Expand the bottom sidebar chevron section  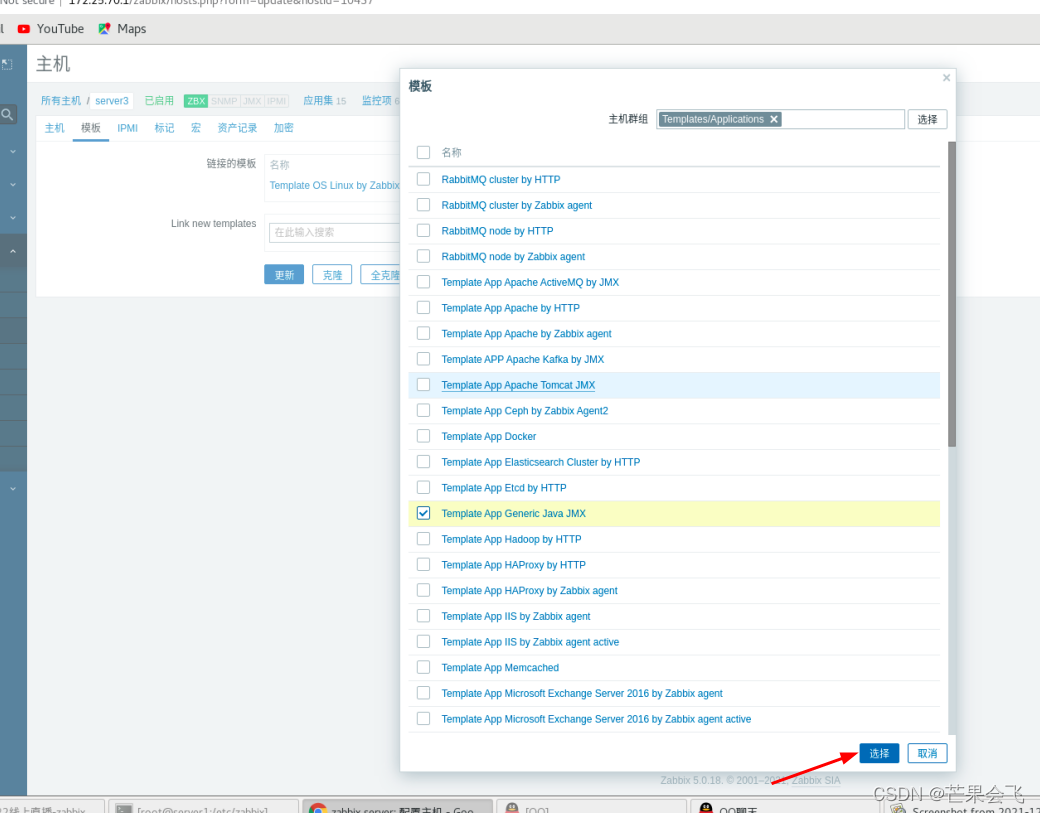coord(13,489)
